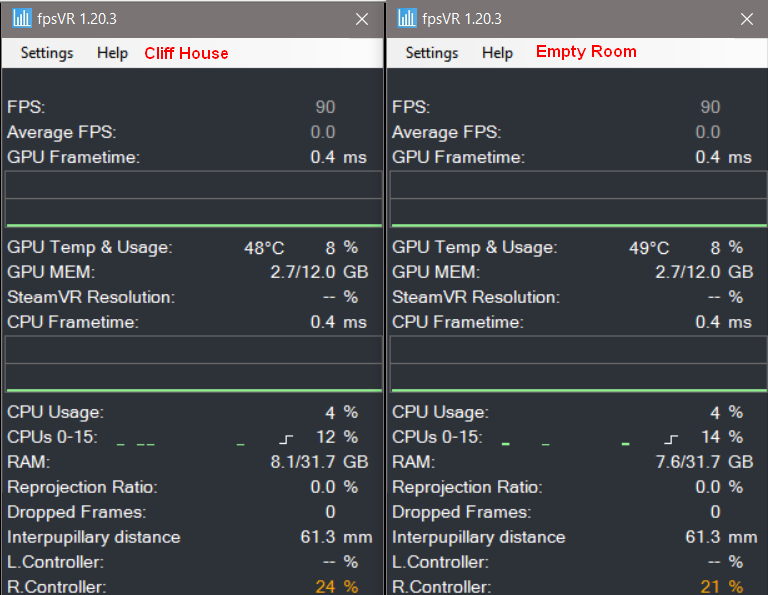Open Help menu in the Empty Room window
Viewport: 768px width, 595px height.
[x=497, y=53]
